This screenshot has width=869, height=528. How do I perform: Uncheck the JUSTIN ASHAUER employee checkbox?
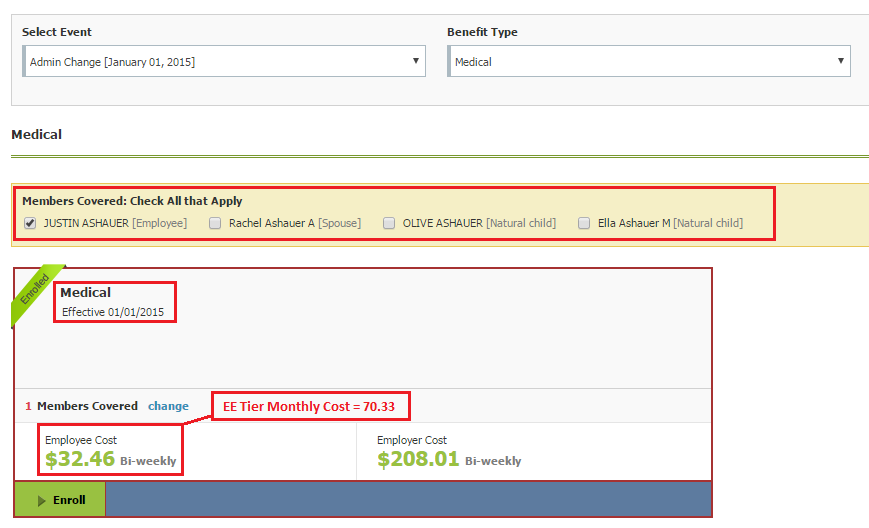pyautogui.click(x=30, y=224)
